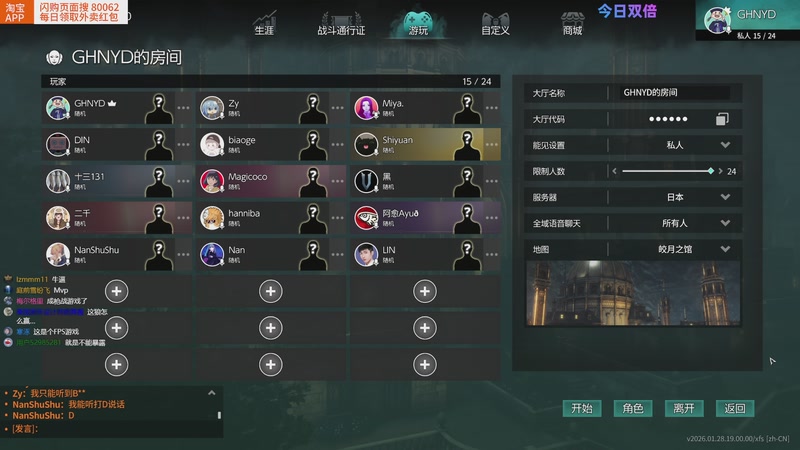Click the plus icon in the first empty slot

[x=116, y=291]
